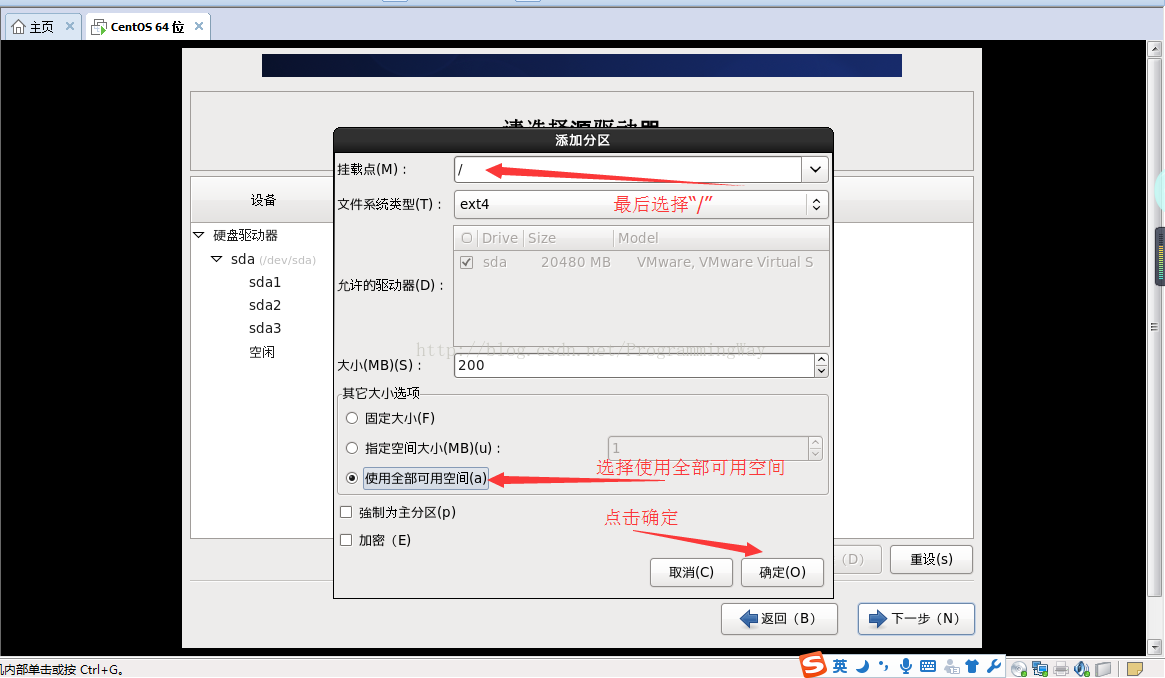The image size is (1165, 678).
Task: Select 指定空间大小(MB) radio option
Action: [351, 448]
